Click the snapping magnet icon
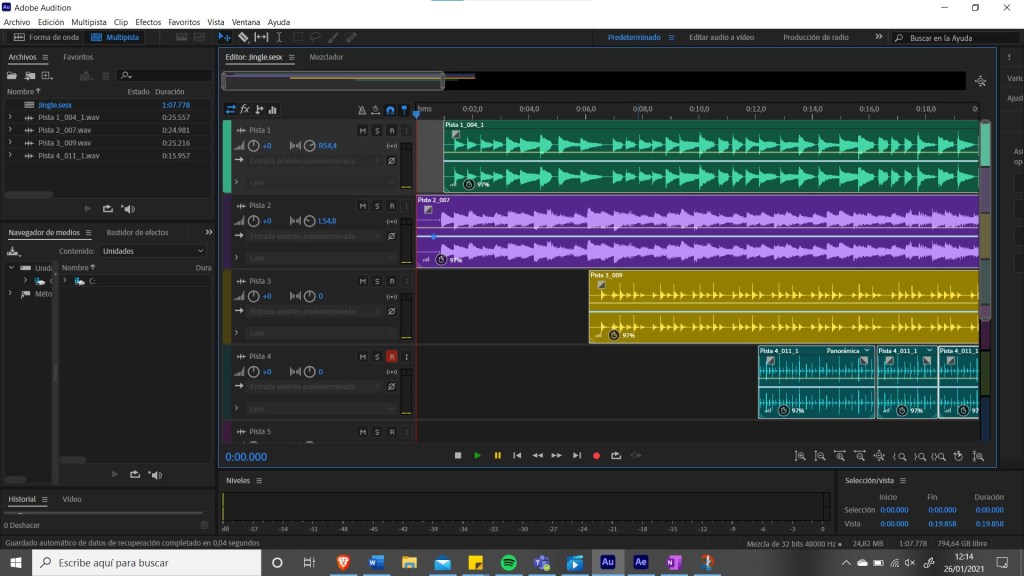Image resolution: width=1024 pixels, height=576 pixels. pos(390,110)
